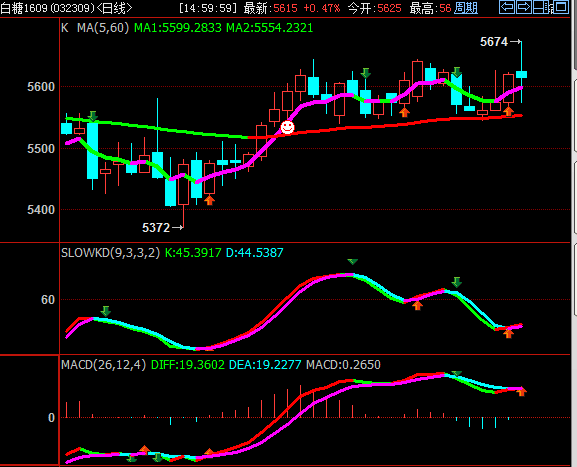Screen dimensions: 577x467
Task: Click the SLOWKD(9,3,3,2) indicator label
Action: pyautogui.click(x=110, y=253)
